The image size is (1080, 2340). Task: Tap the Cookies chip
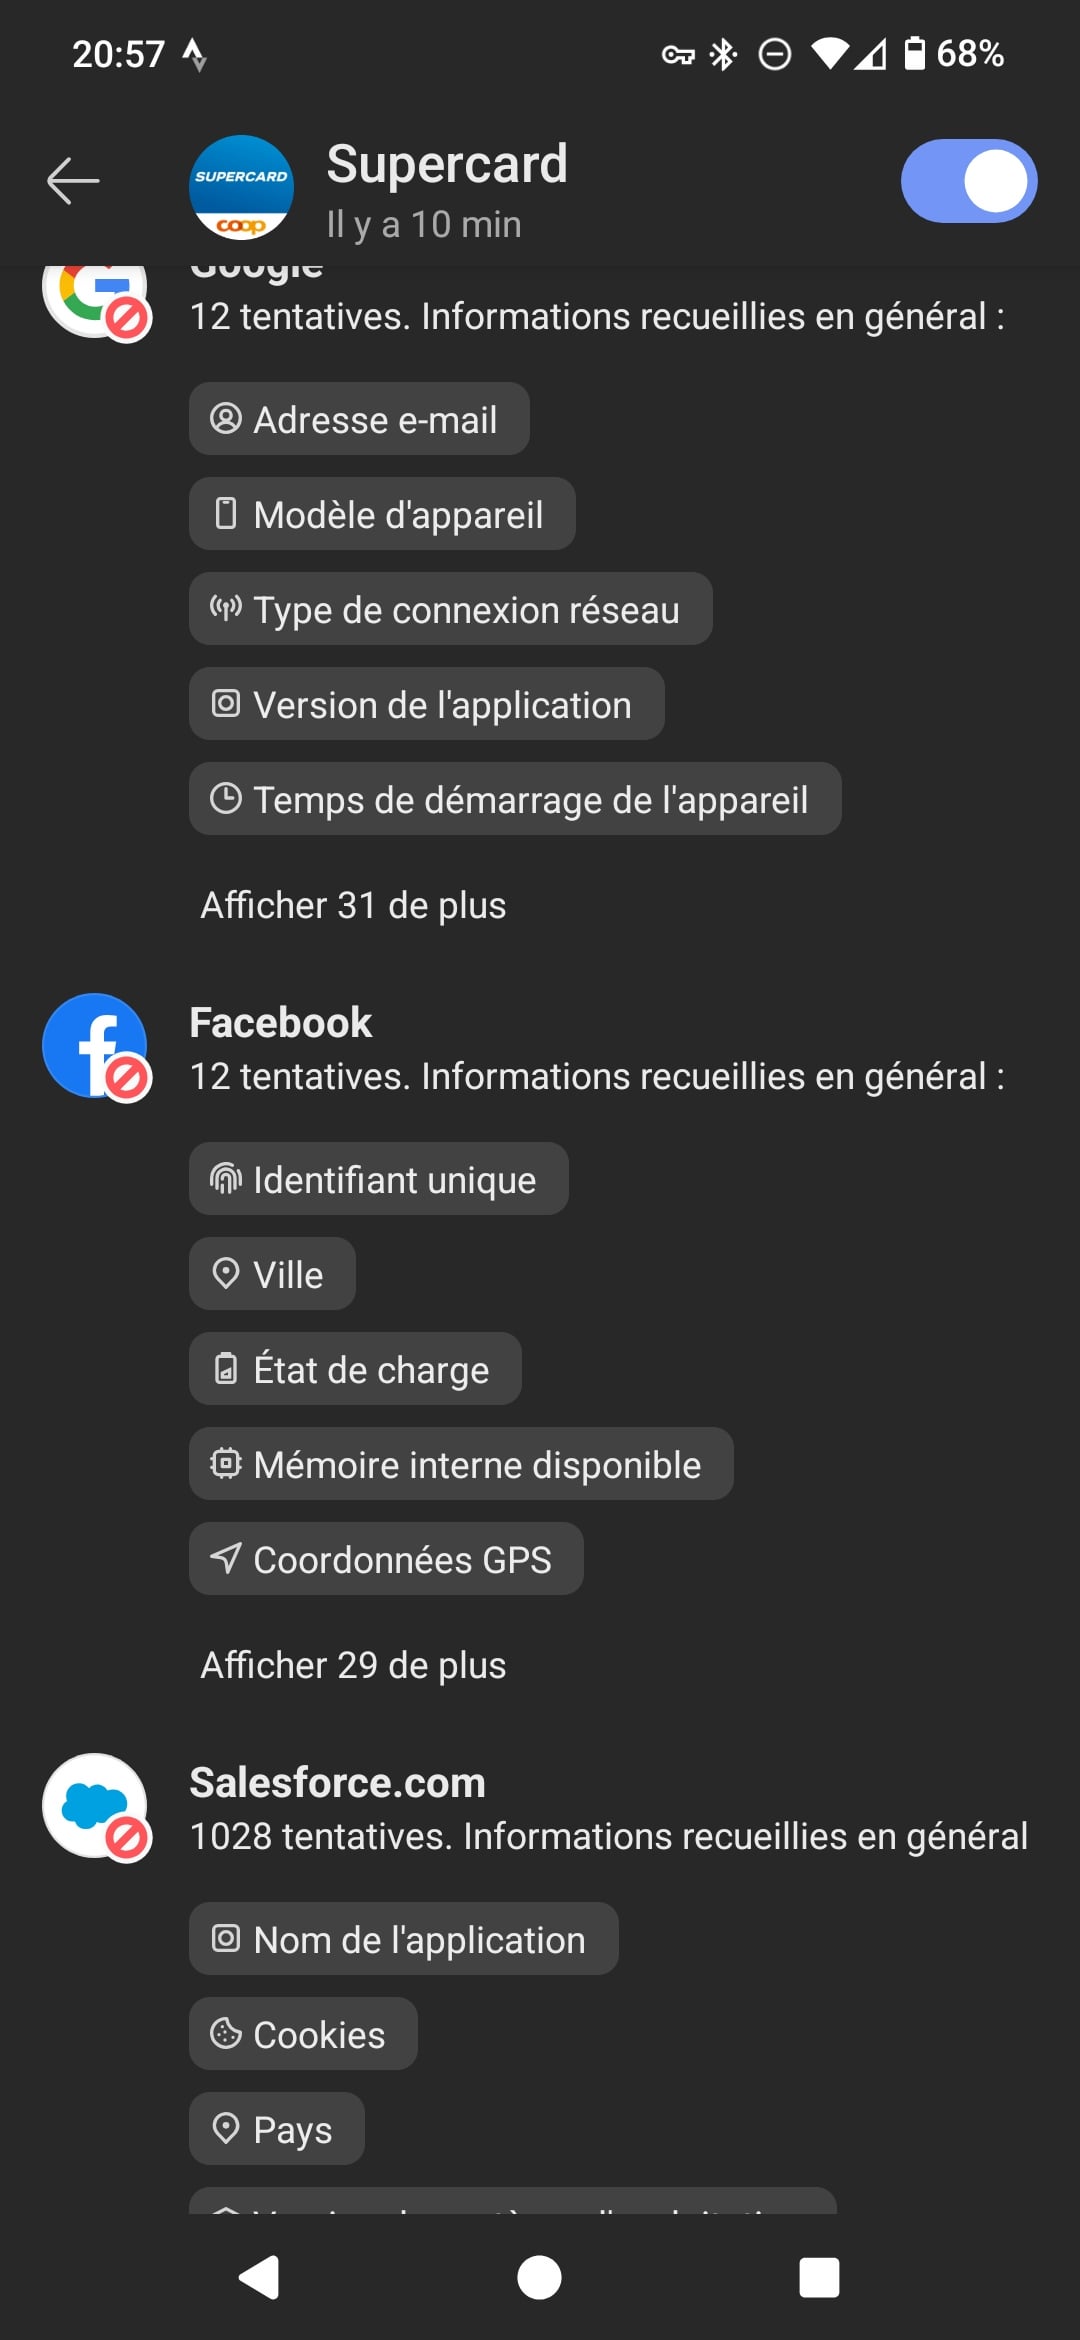click(303, 2034)
